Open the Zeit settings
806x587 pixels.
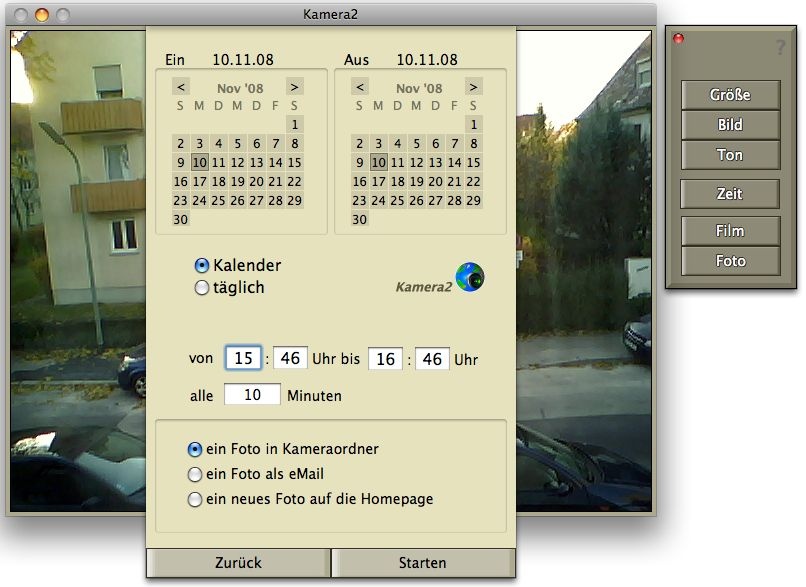(730, 194)
